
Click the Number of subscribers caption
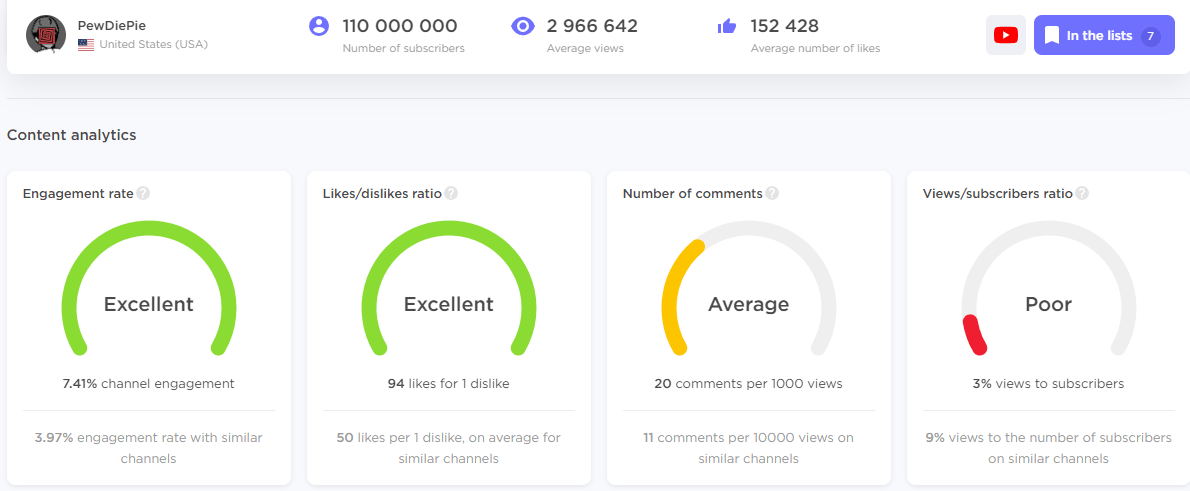(x=404, y=49)
